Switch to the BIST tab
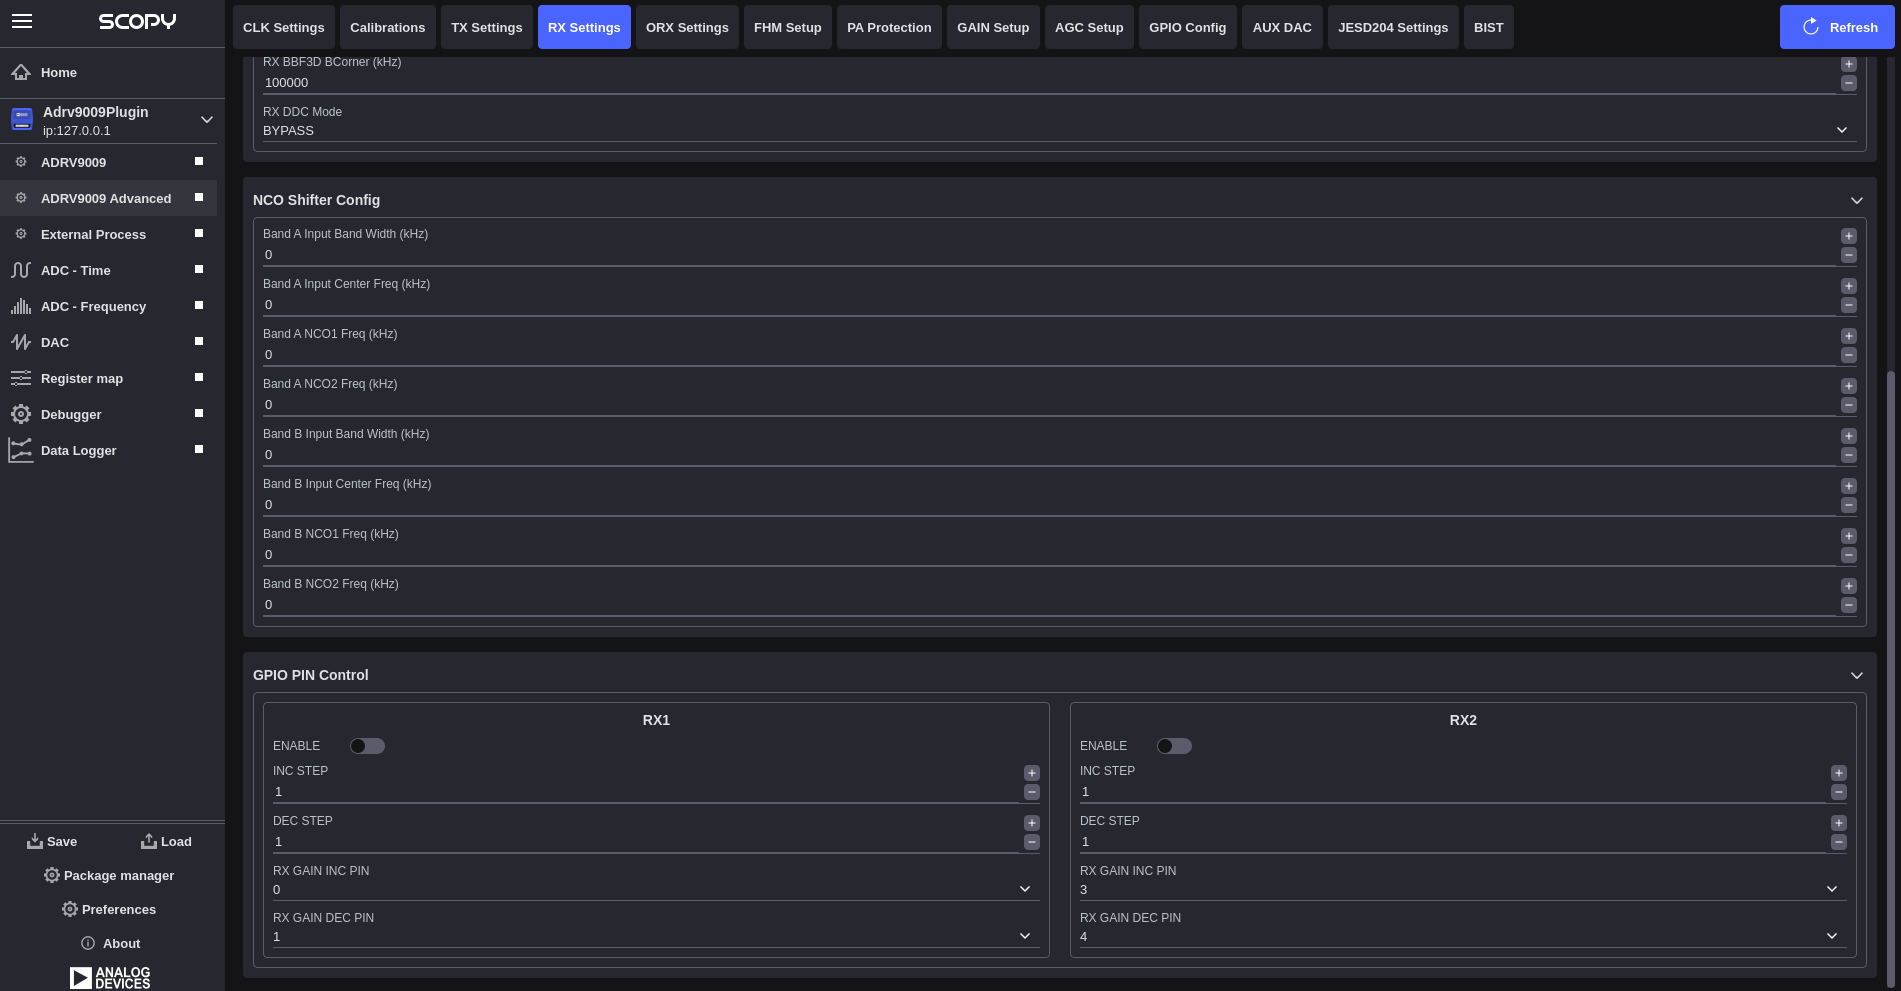This screenshot has width=1901, height=991. 1488,27
